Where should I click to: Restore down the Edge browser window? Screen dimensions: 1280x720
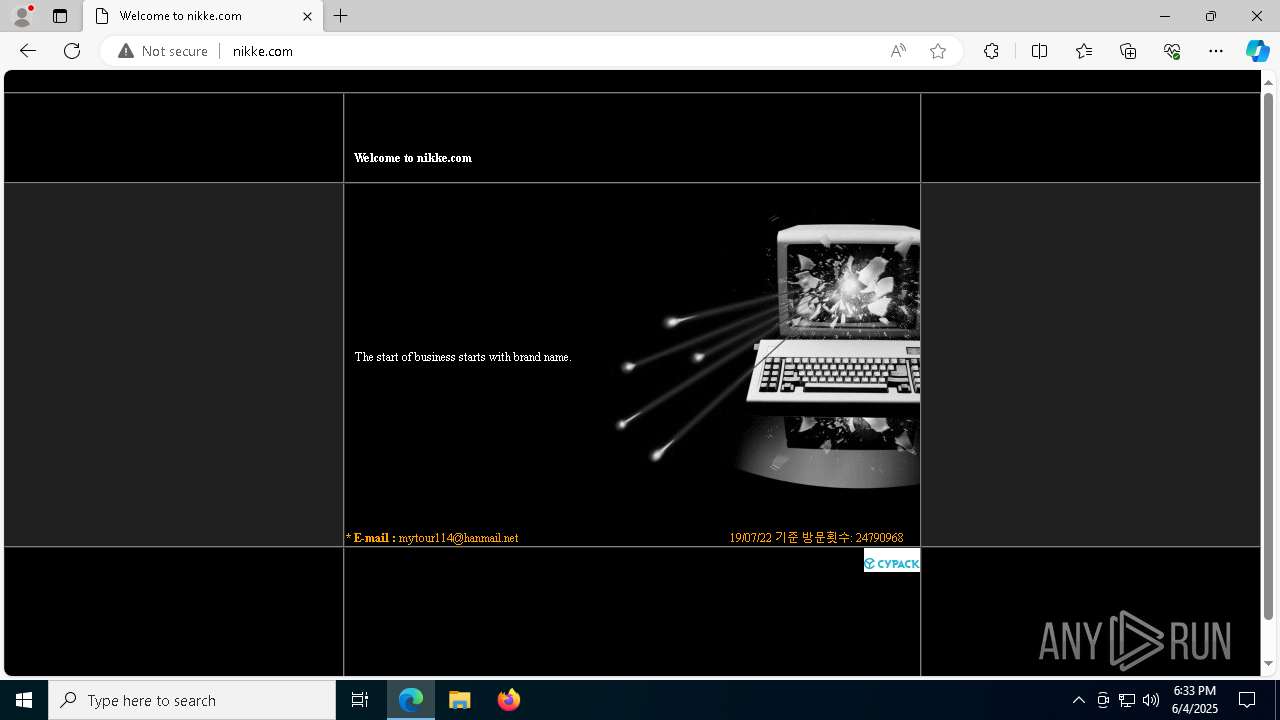tap(1210, 16)
